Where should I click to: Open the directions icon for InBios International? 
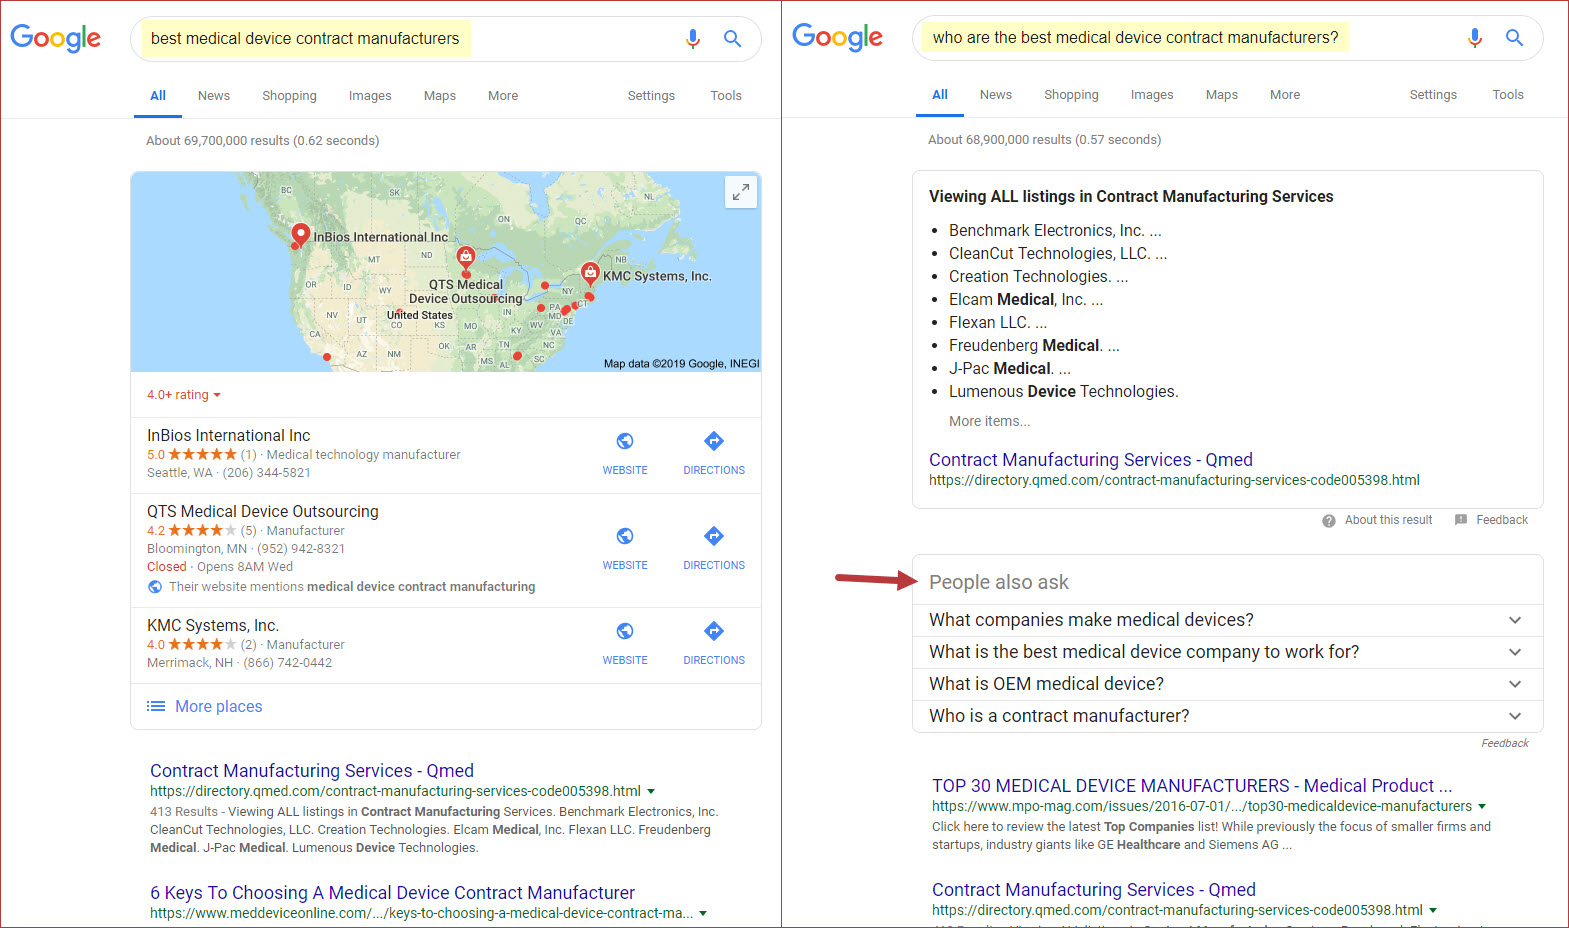(714, 441)
